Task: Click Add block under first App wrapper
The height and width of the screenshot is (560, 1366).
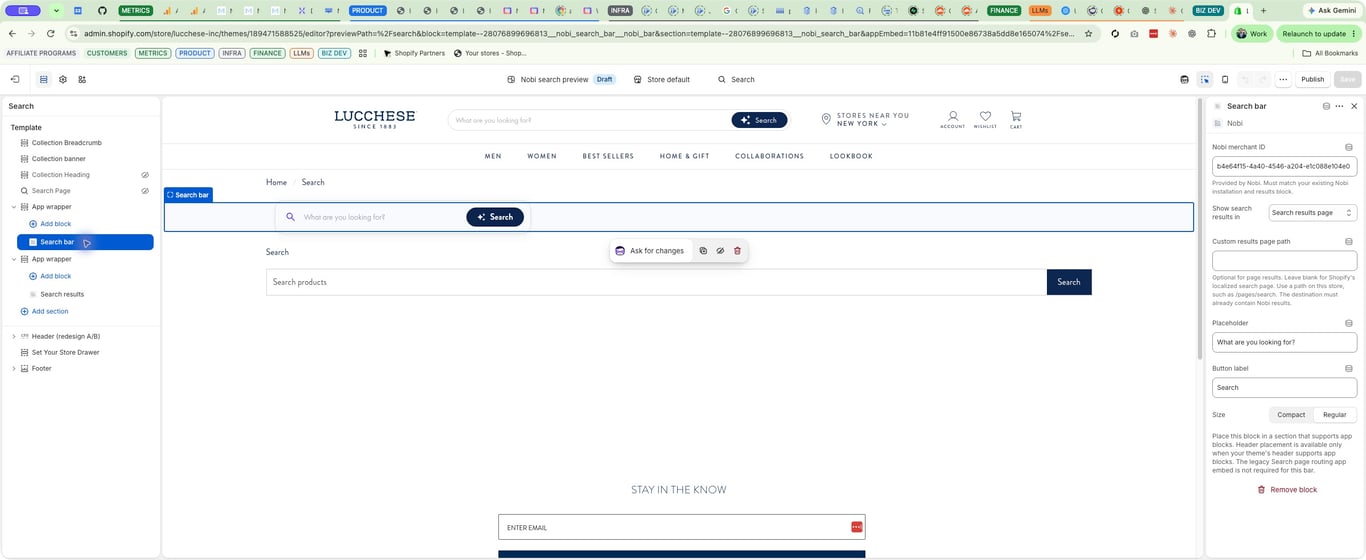Action: [x=50, y=224]
